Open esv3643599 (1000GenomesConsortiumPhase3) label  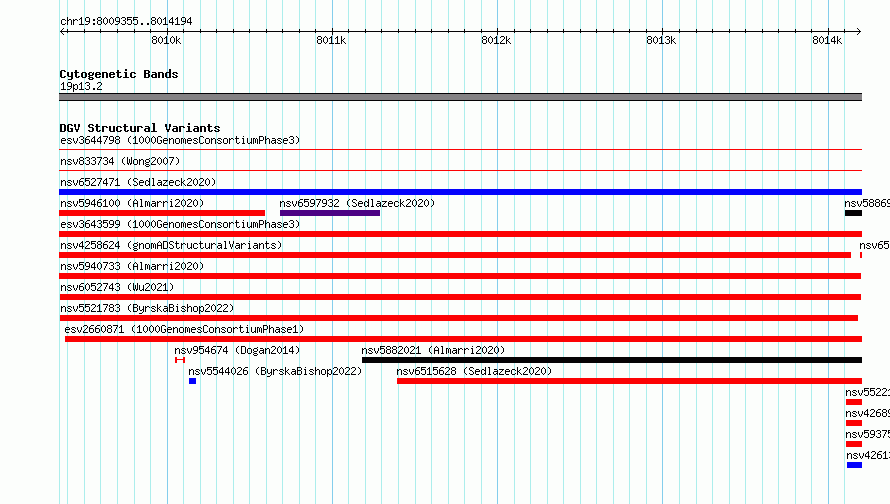pos(180,224)
